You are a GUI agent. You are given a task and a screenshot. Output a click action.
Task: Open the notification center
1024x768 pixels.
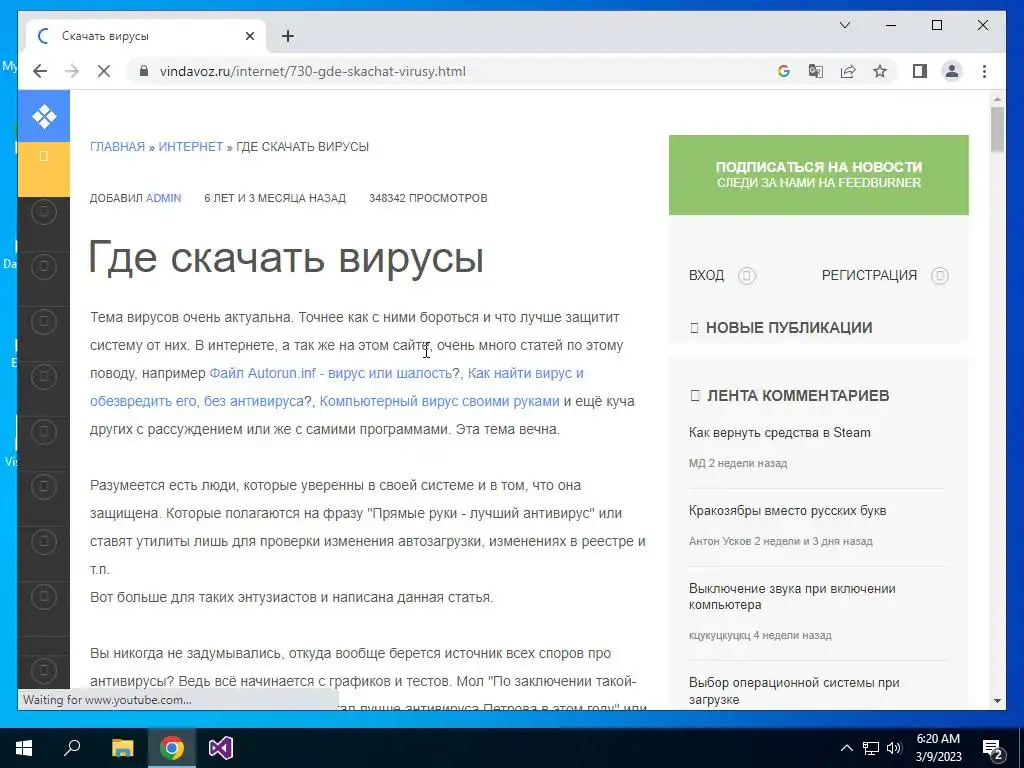pyautogui.click(x=993, y=749)
